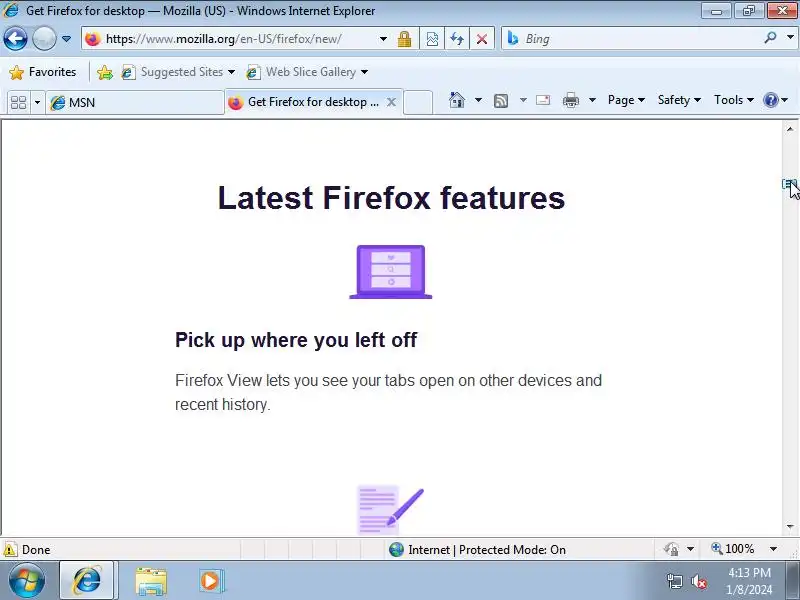
Task: Close the Get Firefox for desktop tab
Action: click(391, 102)
